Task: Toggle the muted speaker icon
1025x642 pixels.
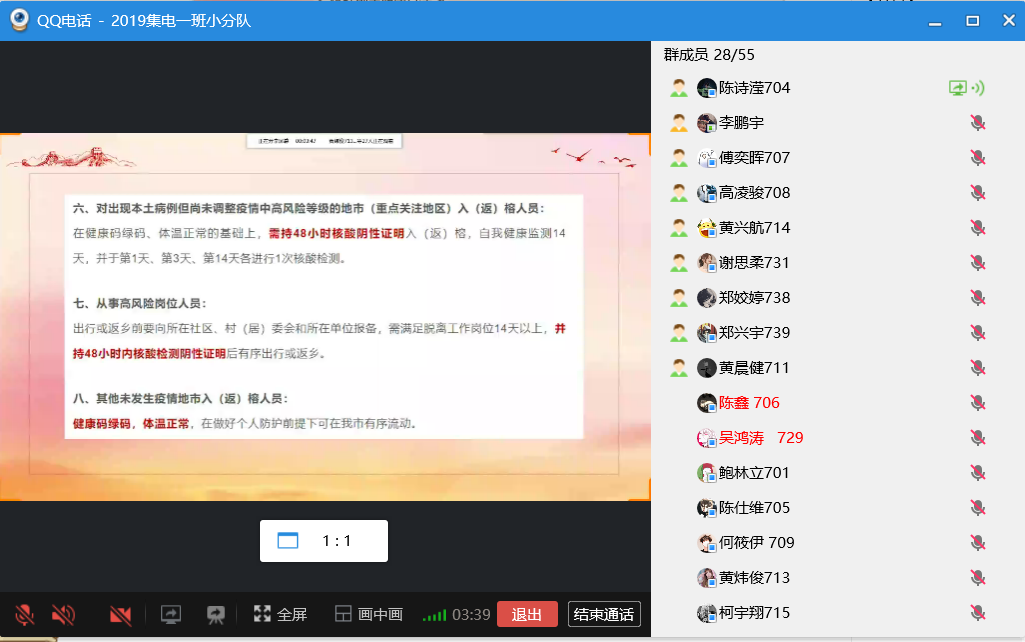Action: point(63,614)
